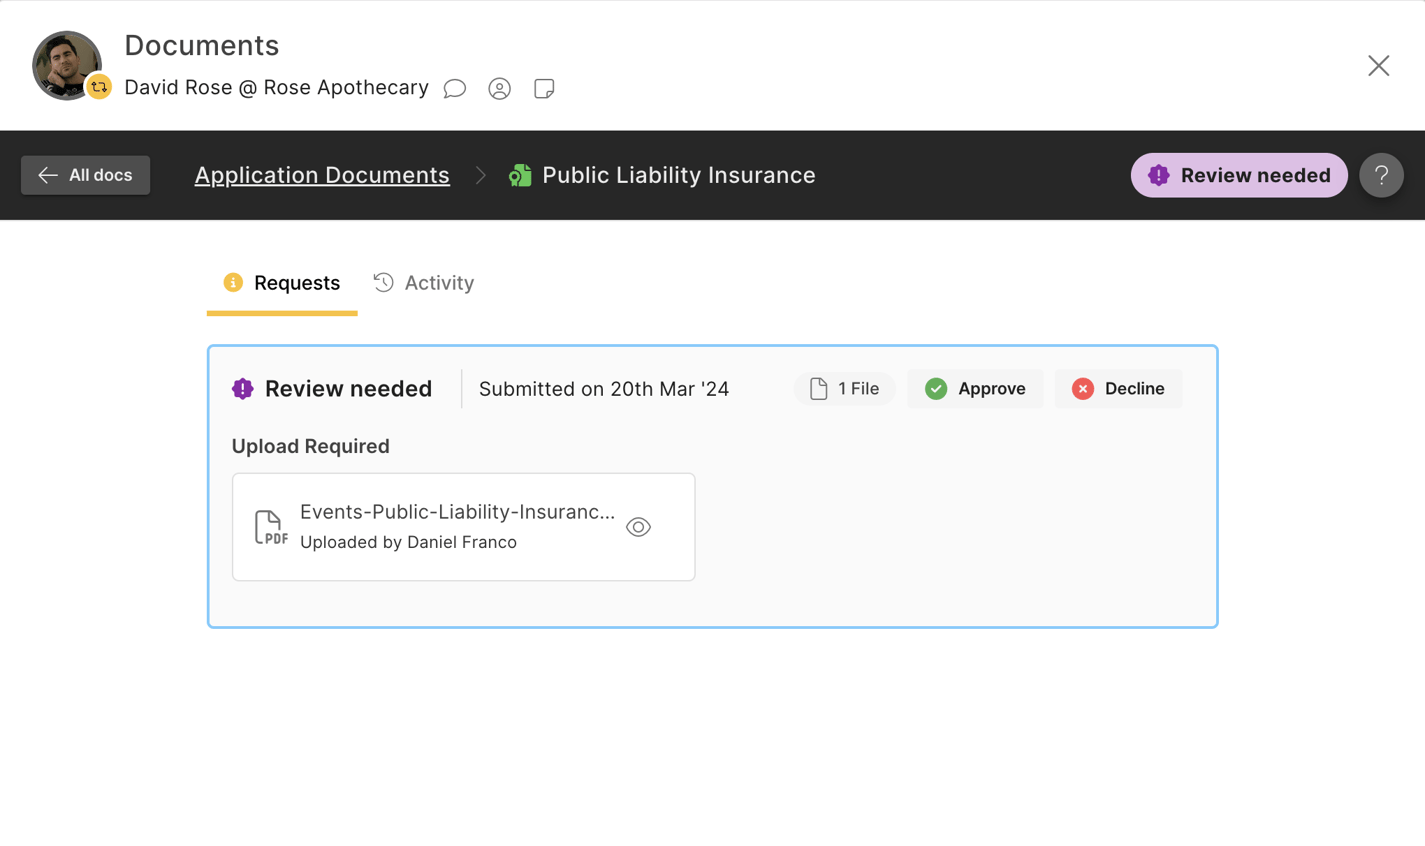This screenshot has height=846, width=1425.
Task: Click the question mark help icon
Action: tap(1381, 175)
